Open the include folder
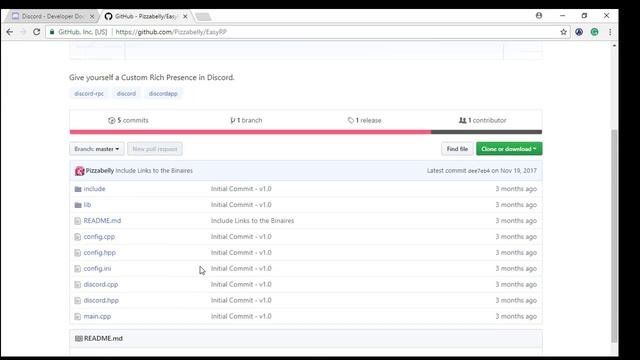 tap(94, 189)
